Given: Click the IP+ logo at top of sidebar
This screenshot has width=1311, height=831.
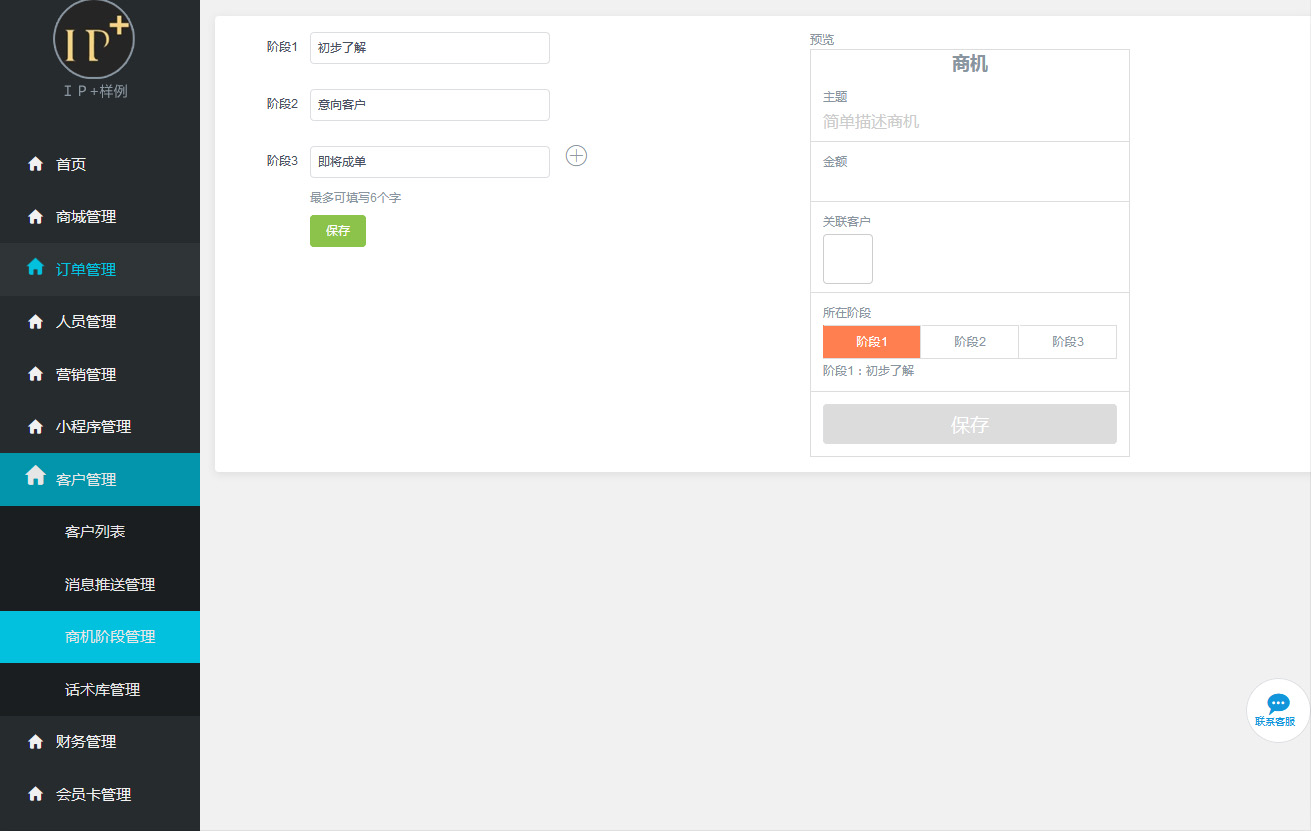Looking at the screenshot, I should pos(94,40).
